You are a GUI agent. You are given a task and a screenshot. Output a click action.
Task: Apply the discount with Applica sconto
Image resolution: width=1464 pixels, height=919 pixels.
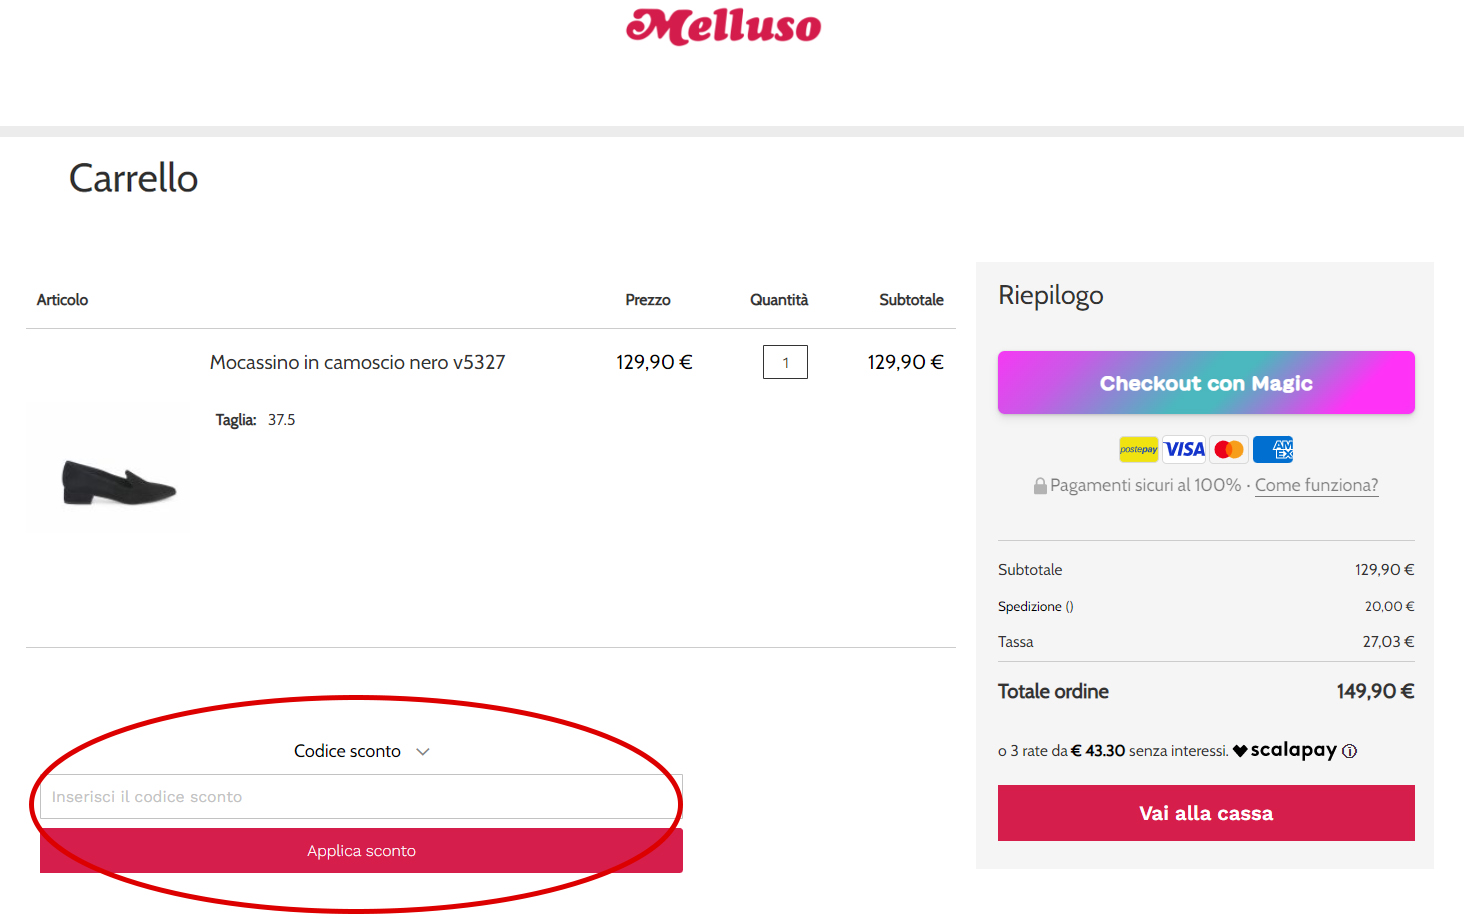tap(360, 850)
